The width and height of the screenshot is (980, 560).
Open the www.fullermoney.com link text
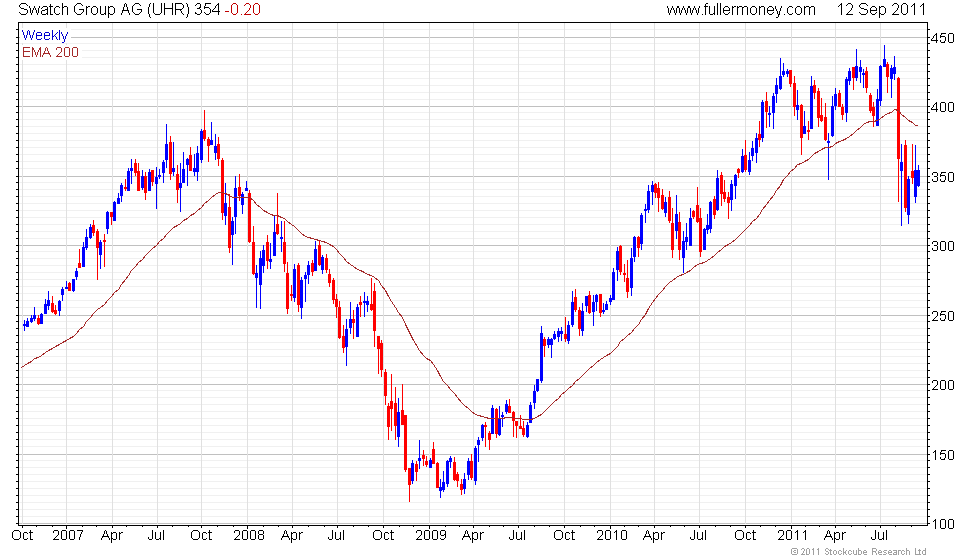pyautogui.click(x=741, y=9)
